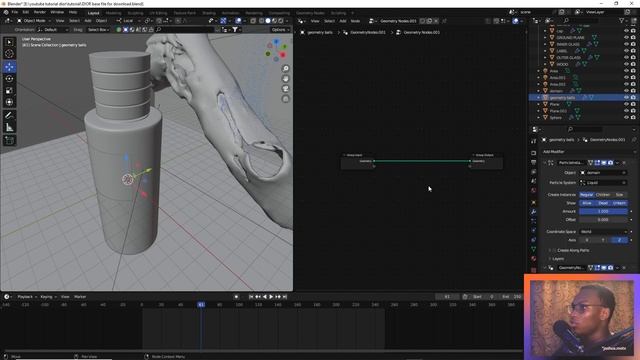Select the Transform tool in viewport toolbar
Screen dimensions: 640x360
pyautogui.click(x=9, y=102)
